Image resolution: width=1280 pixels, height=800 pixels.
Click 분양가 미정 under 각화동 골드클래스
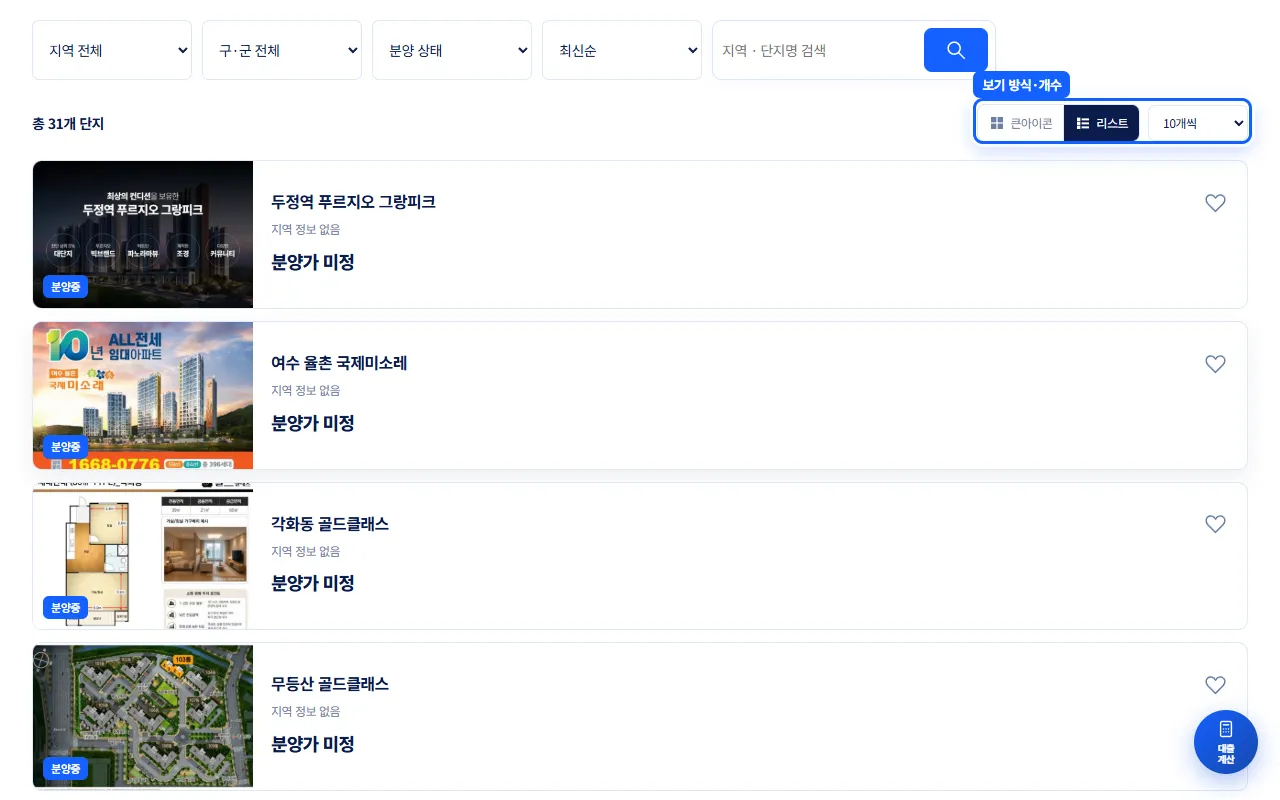pyautogui.click(x=313, y=583)
